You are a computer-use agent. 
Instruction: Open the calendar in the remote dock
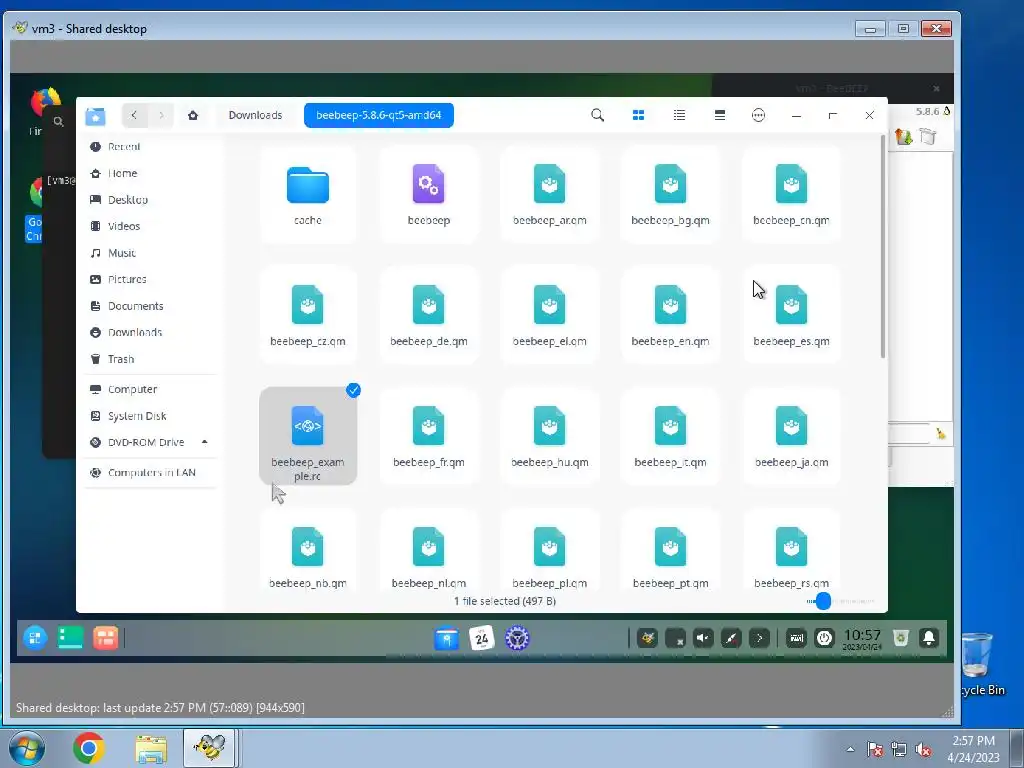482,638
